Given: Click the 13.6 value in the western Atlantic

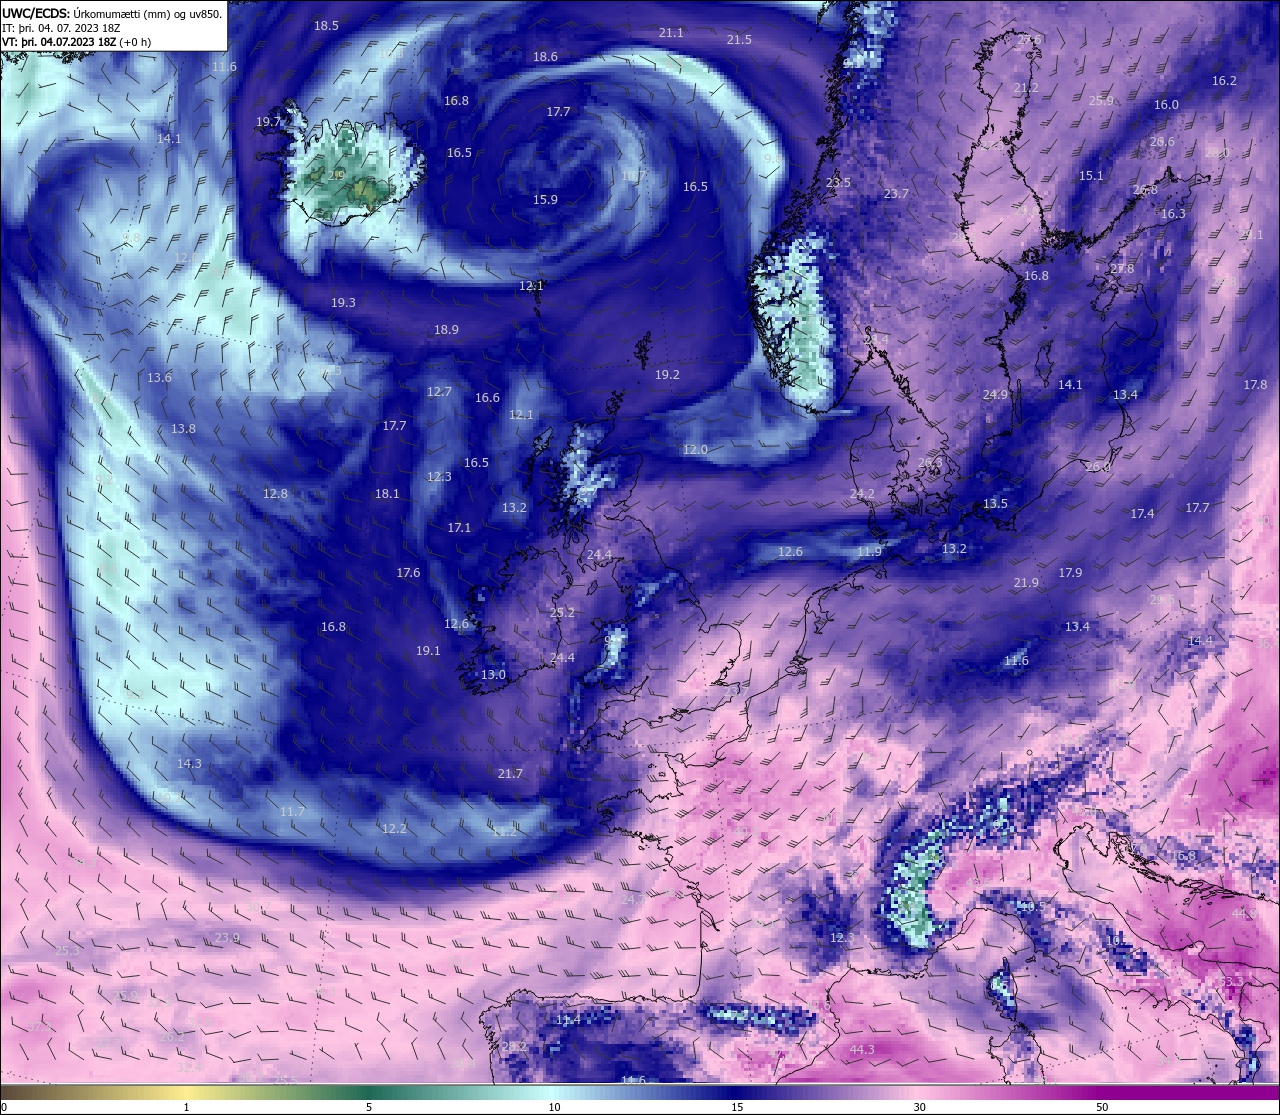Looking at the screenshot, I should (x=159, y=378).
